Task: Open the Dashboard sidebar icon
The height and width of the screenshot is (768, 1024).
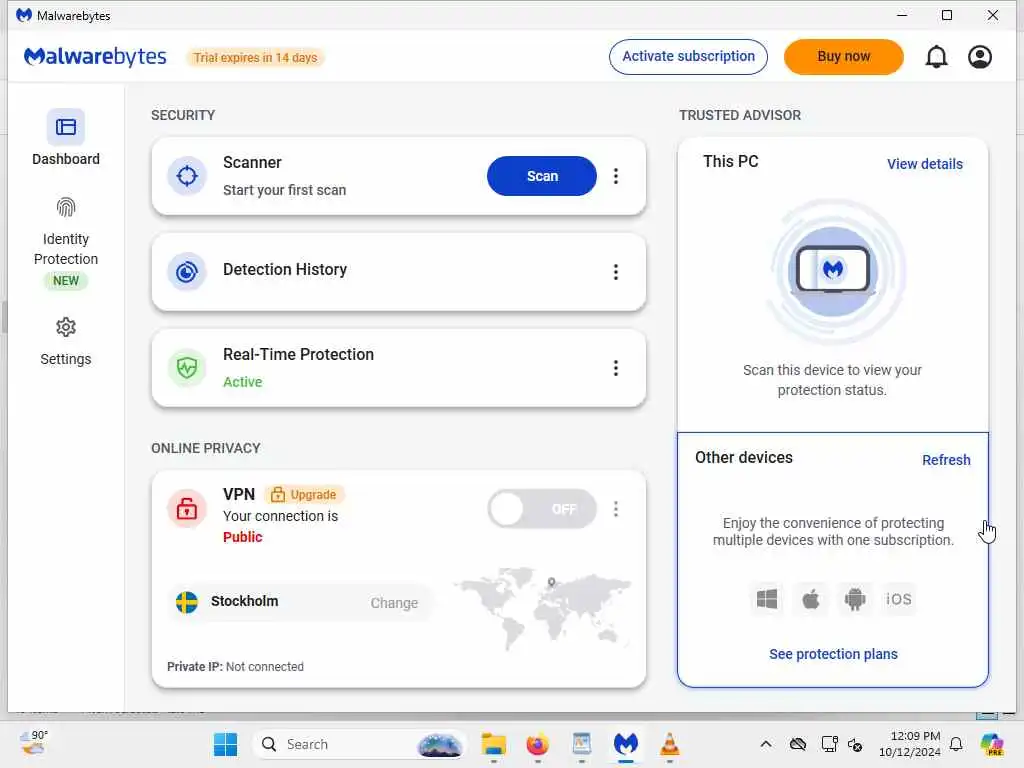Action: pyautogui.click(x=65, y=127)
